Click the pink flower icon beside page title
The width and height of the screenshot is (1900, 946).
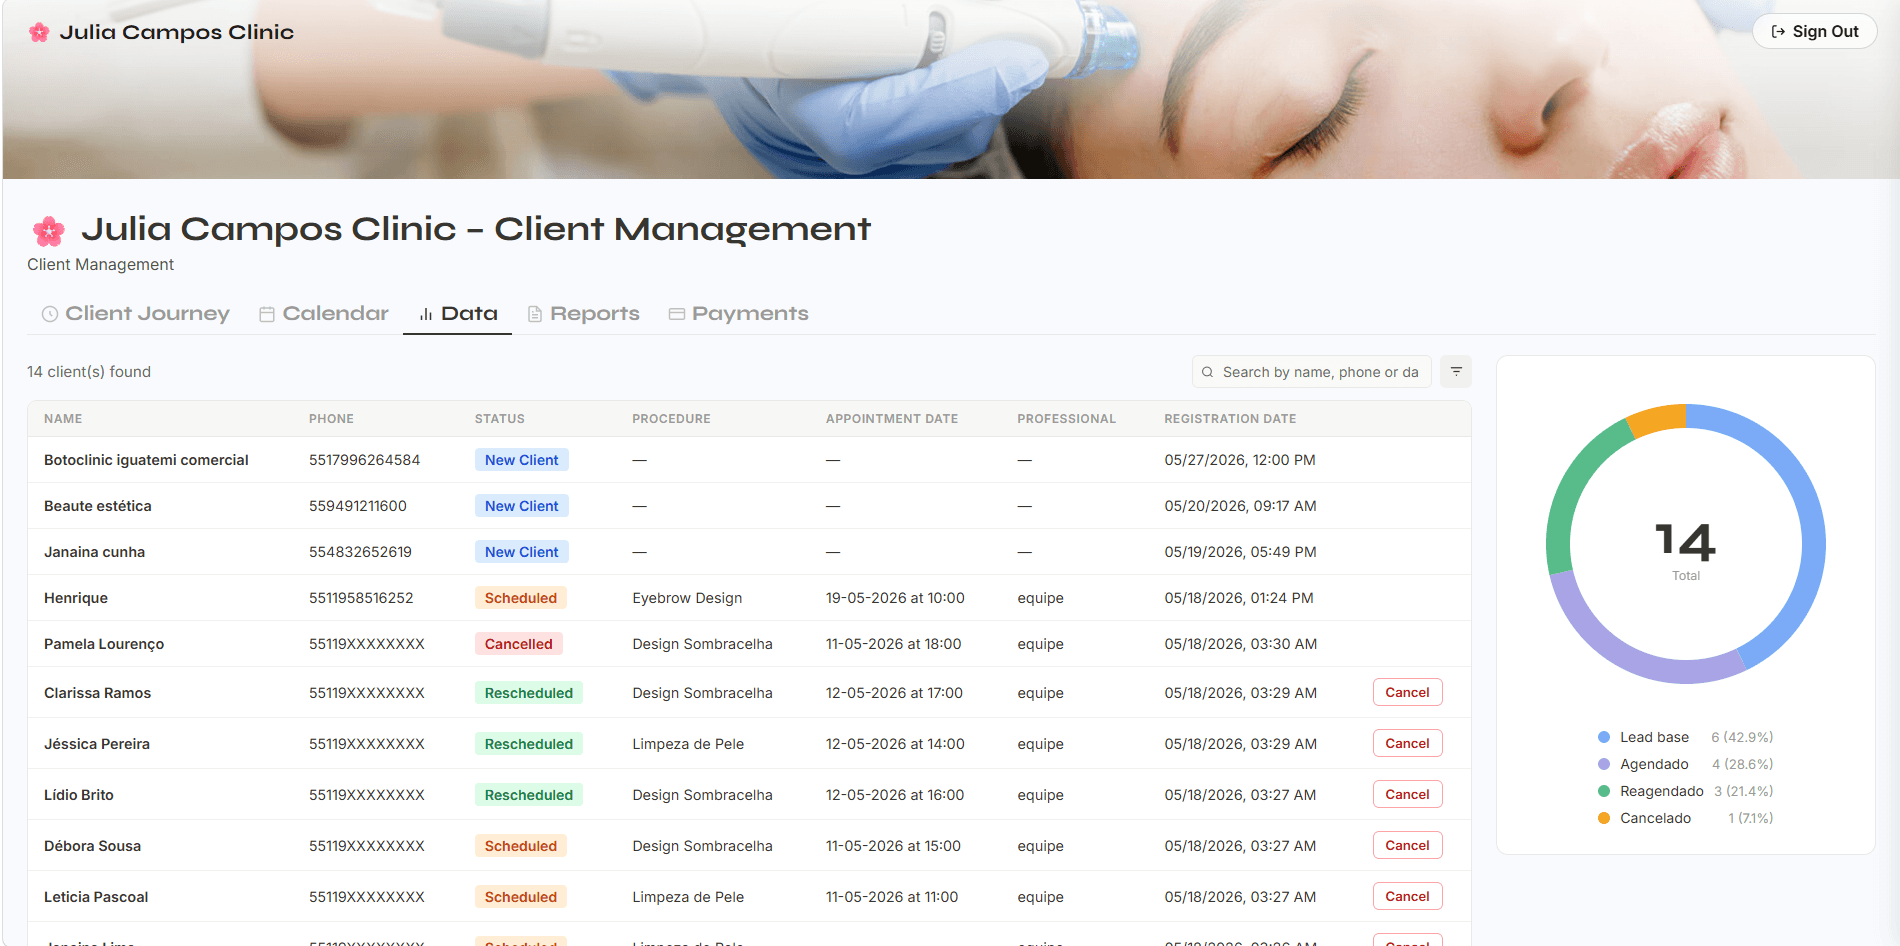(48, 231)
